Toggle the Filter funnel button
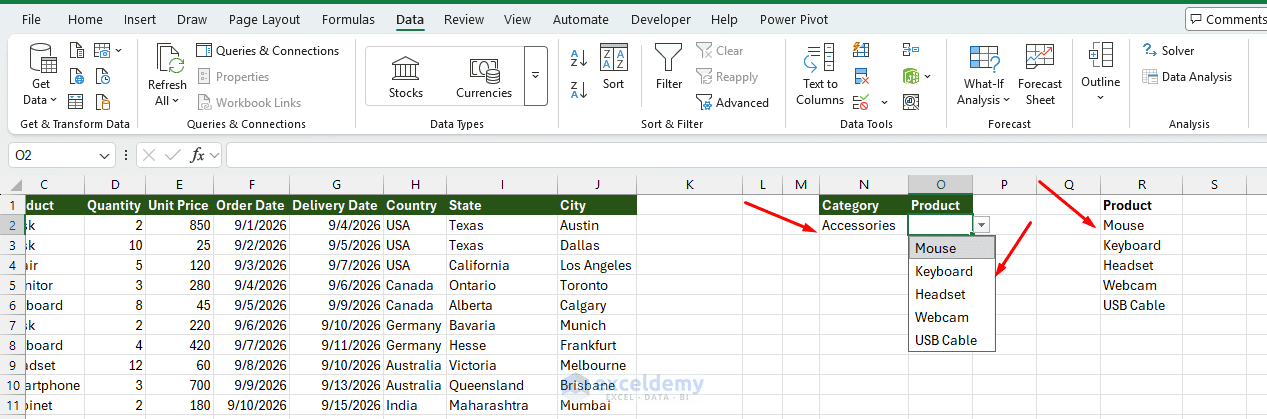 [x=669, y=68]
